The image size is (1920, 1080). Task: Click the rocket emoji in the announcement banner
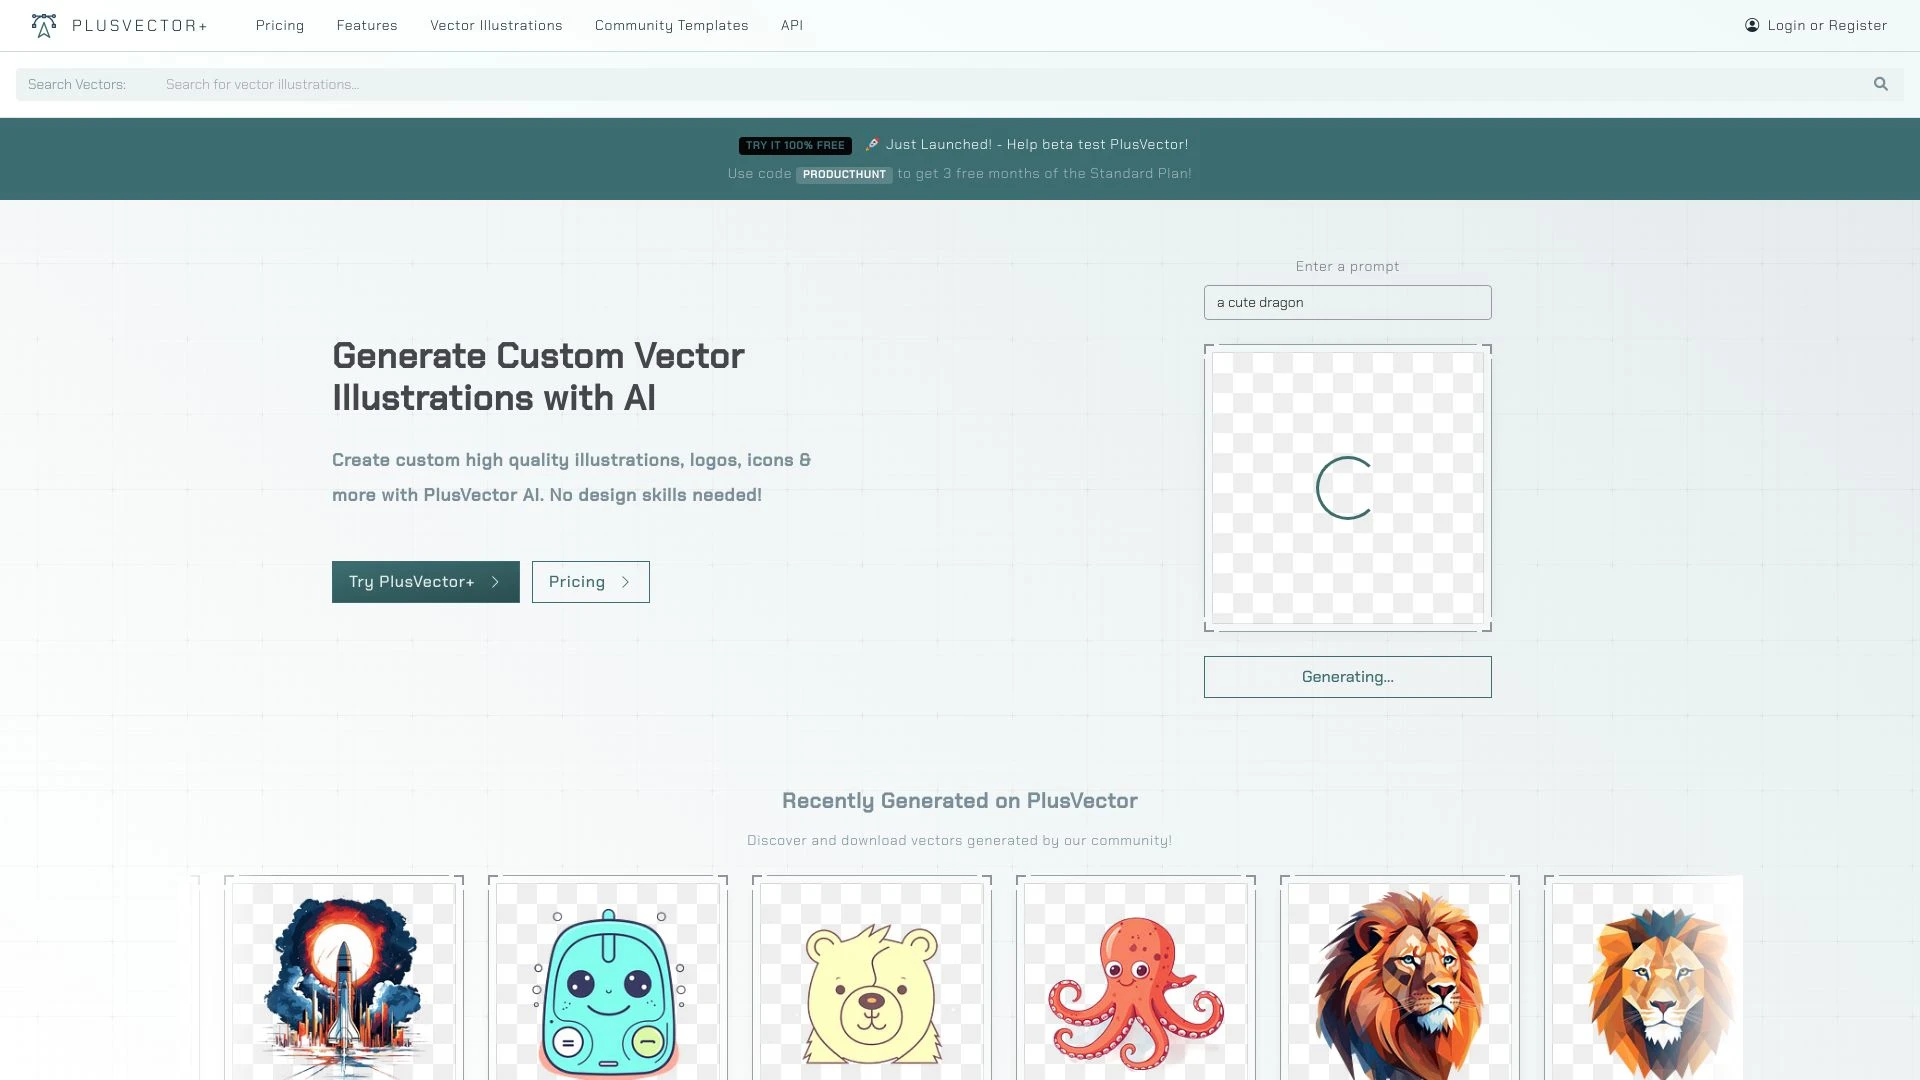click(869, 144)
